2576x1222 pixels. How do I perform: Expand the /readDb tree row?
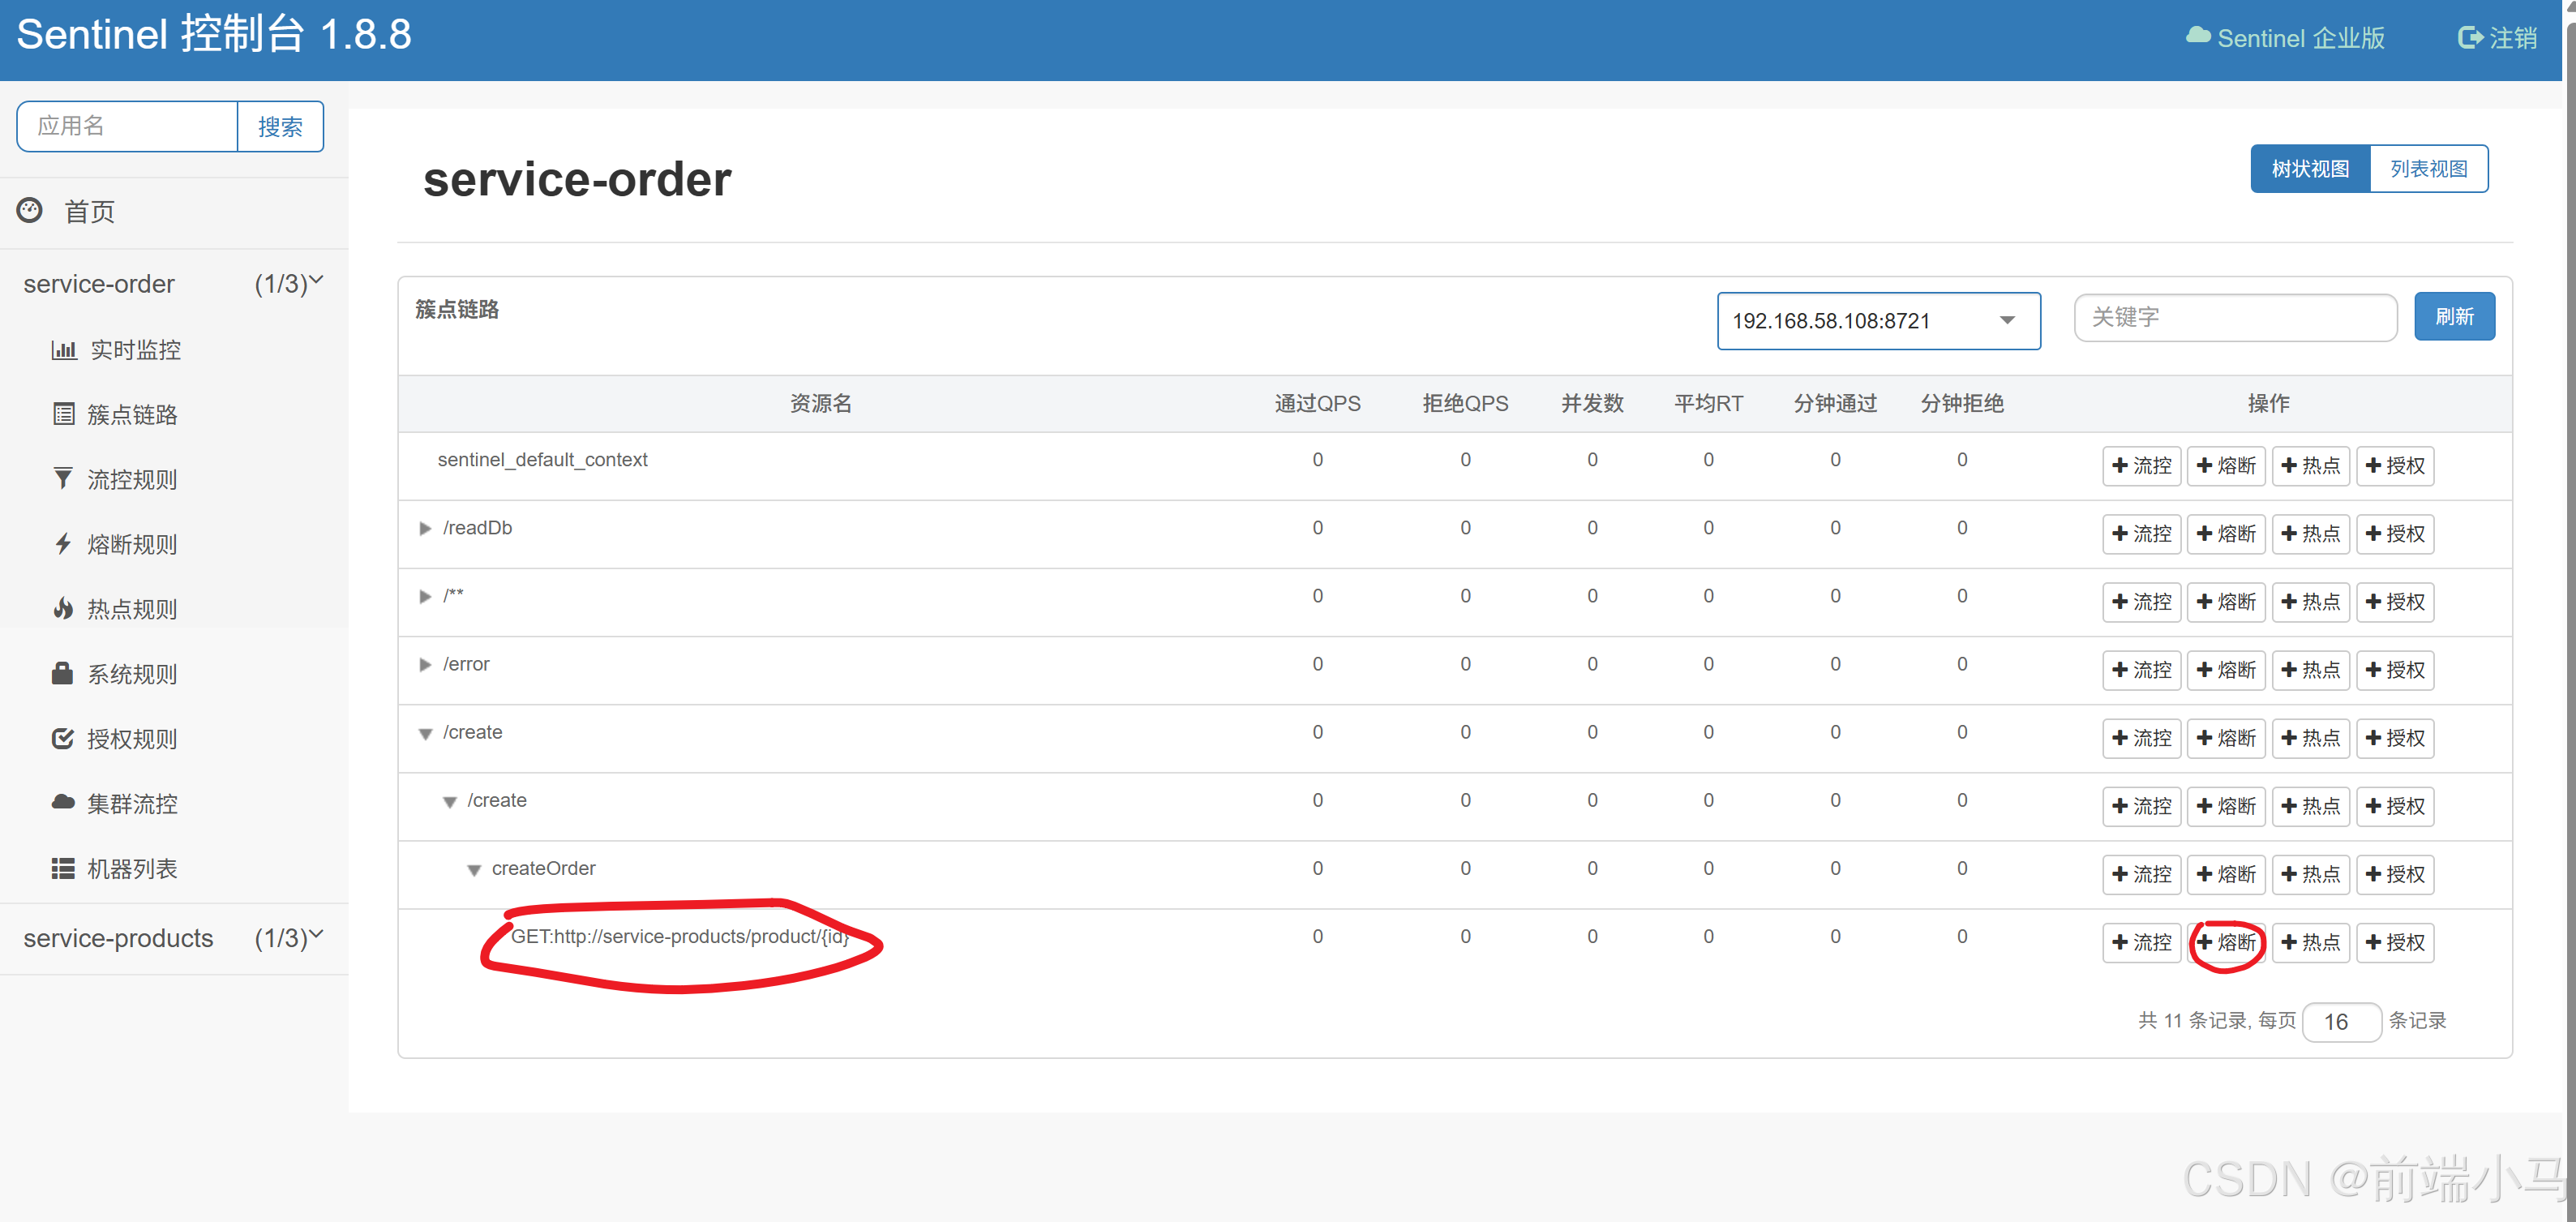click(425, 528)
